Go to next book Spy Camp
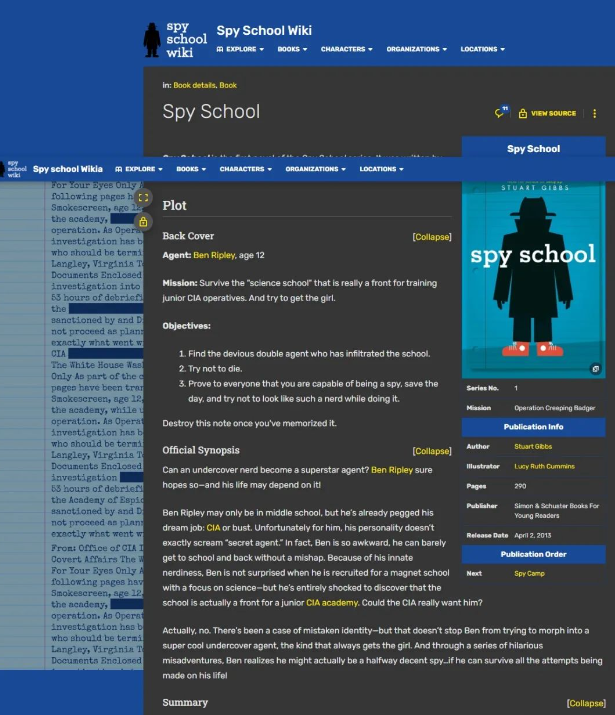This screenshot has width=615, height=715. (529, 573)
